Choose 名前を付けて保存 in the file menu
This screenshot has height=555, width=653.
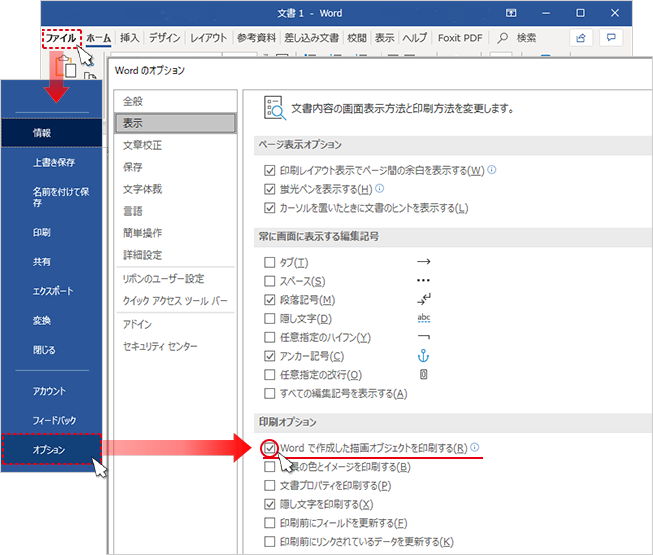(52, 197)
